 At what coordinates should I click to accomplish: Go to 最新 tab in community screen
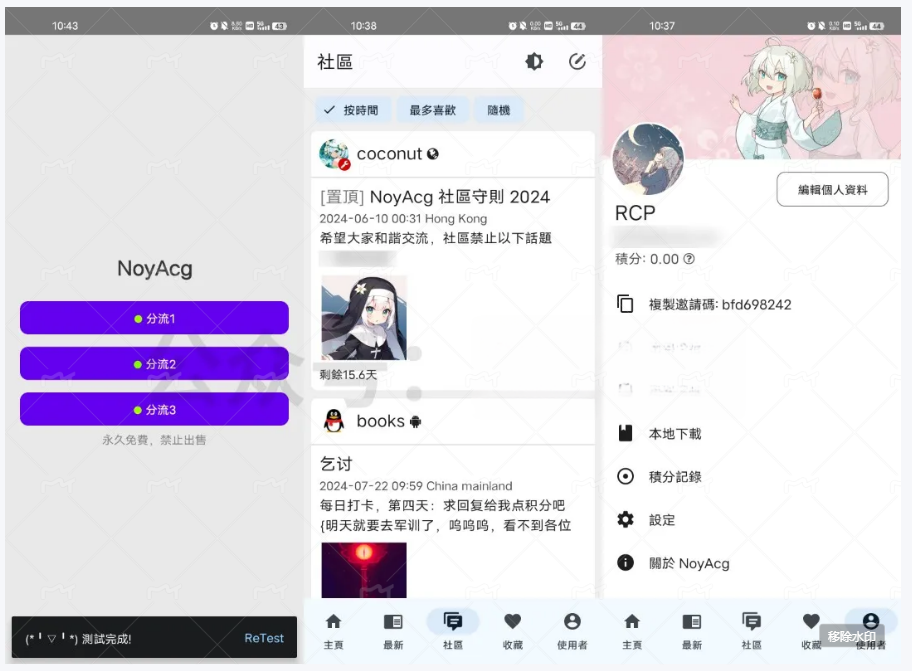(393, 631)
